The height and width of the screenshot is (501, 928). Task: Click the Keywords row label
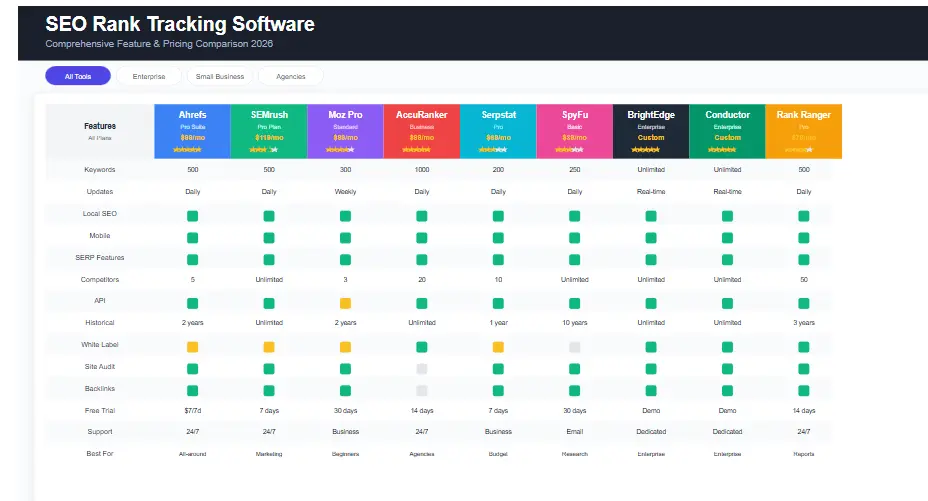(99, 170)
